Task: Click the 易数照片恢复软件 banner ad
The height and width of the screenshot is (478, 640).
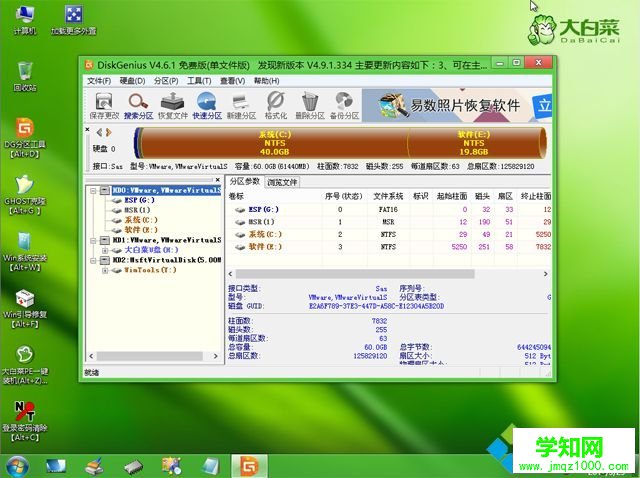Action: point(457,105)
